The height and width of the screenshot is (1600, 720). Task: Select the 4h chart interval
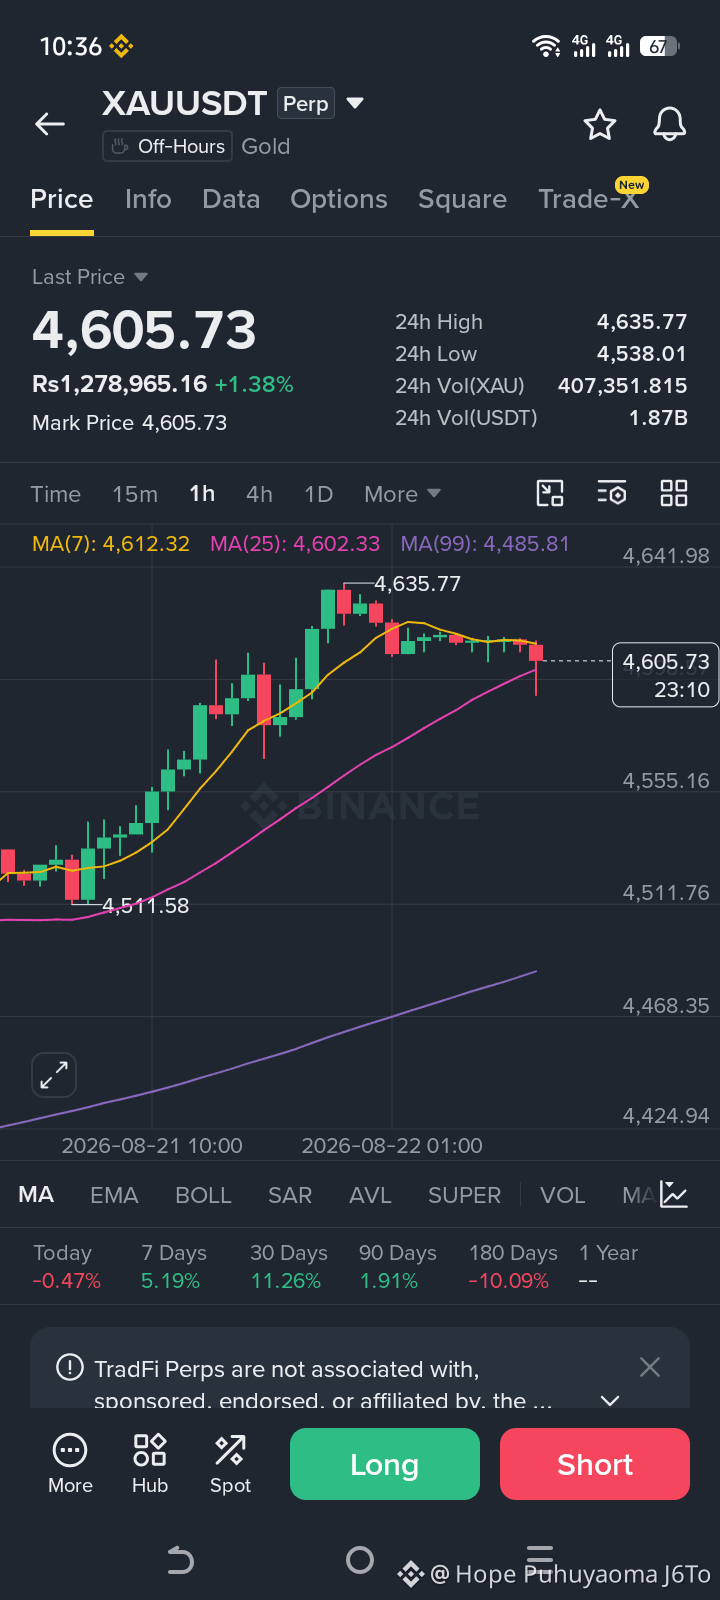tap(259, 494)
